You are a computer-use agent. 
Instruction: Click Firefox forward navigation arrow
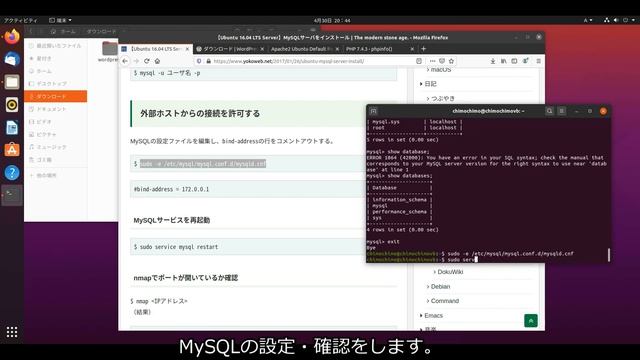[x=136, y=61]
